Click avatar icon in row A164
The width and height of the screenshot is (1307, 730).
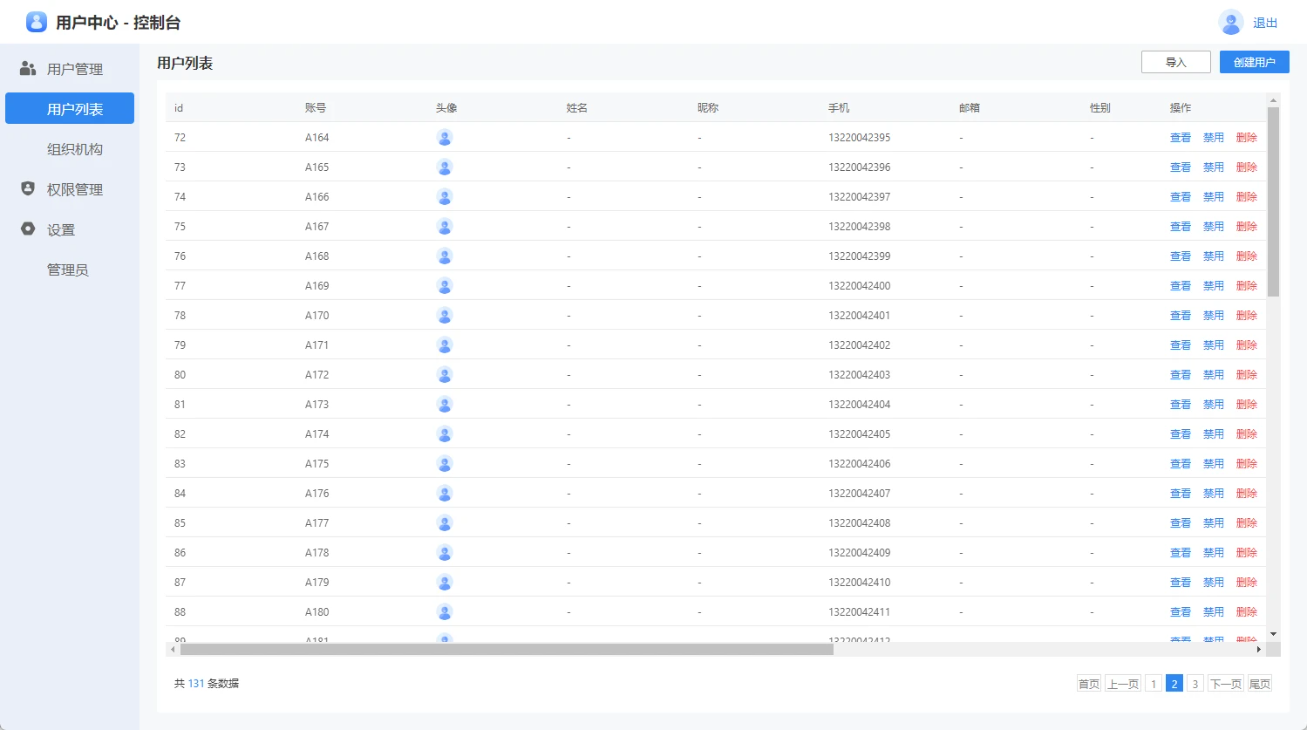[445, 137]
